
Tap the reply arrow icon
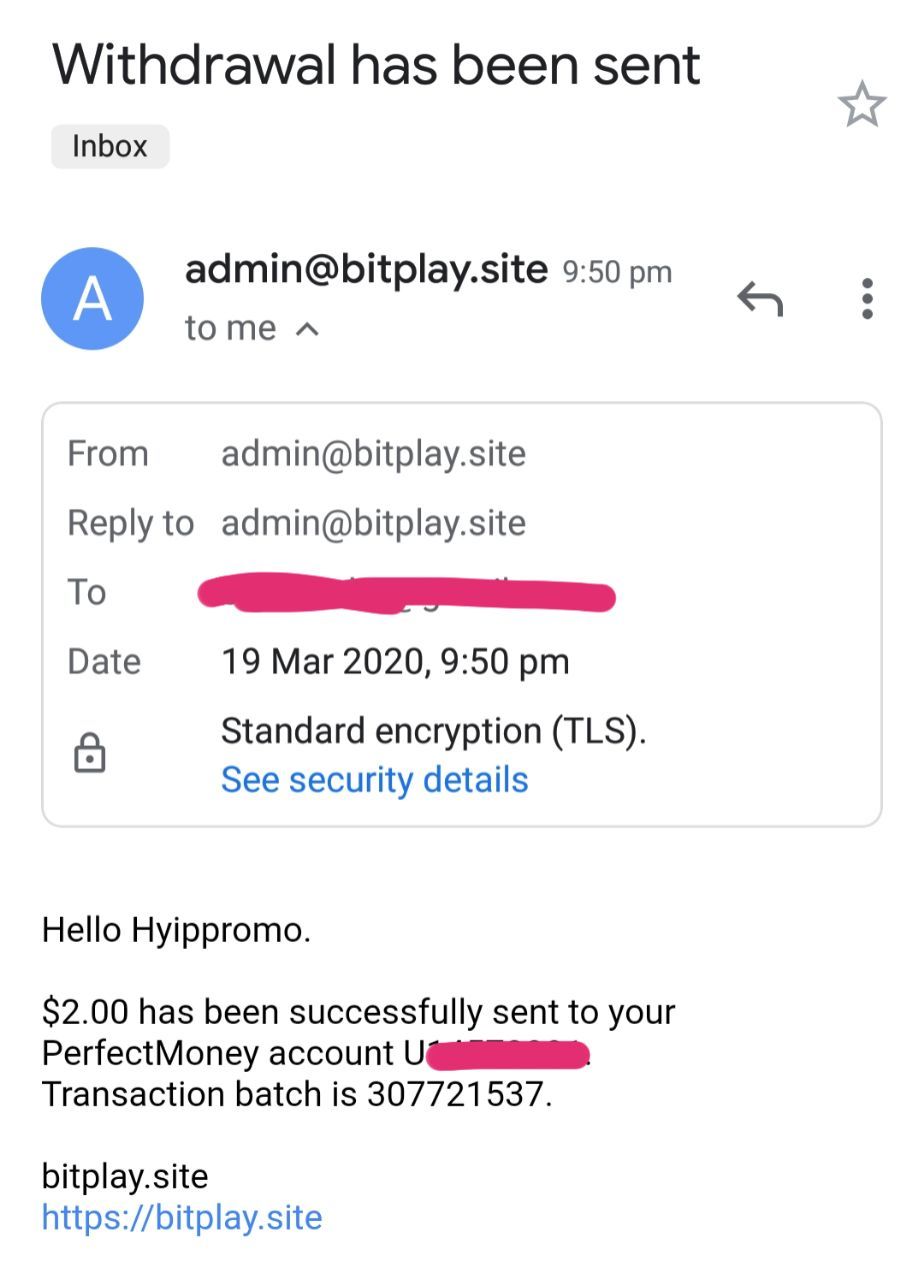759,298
